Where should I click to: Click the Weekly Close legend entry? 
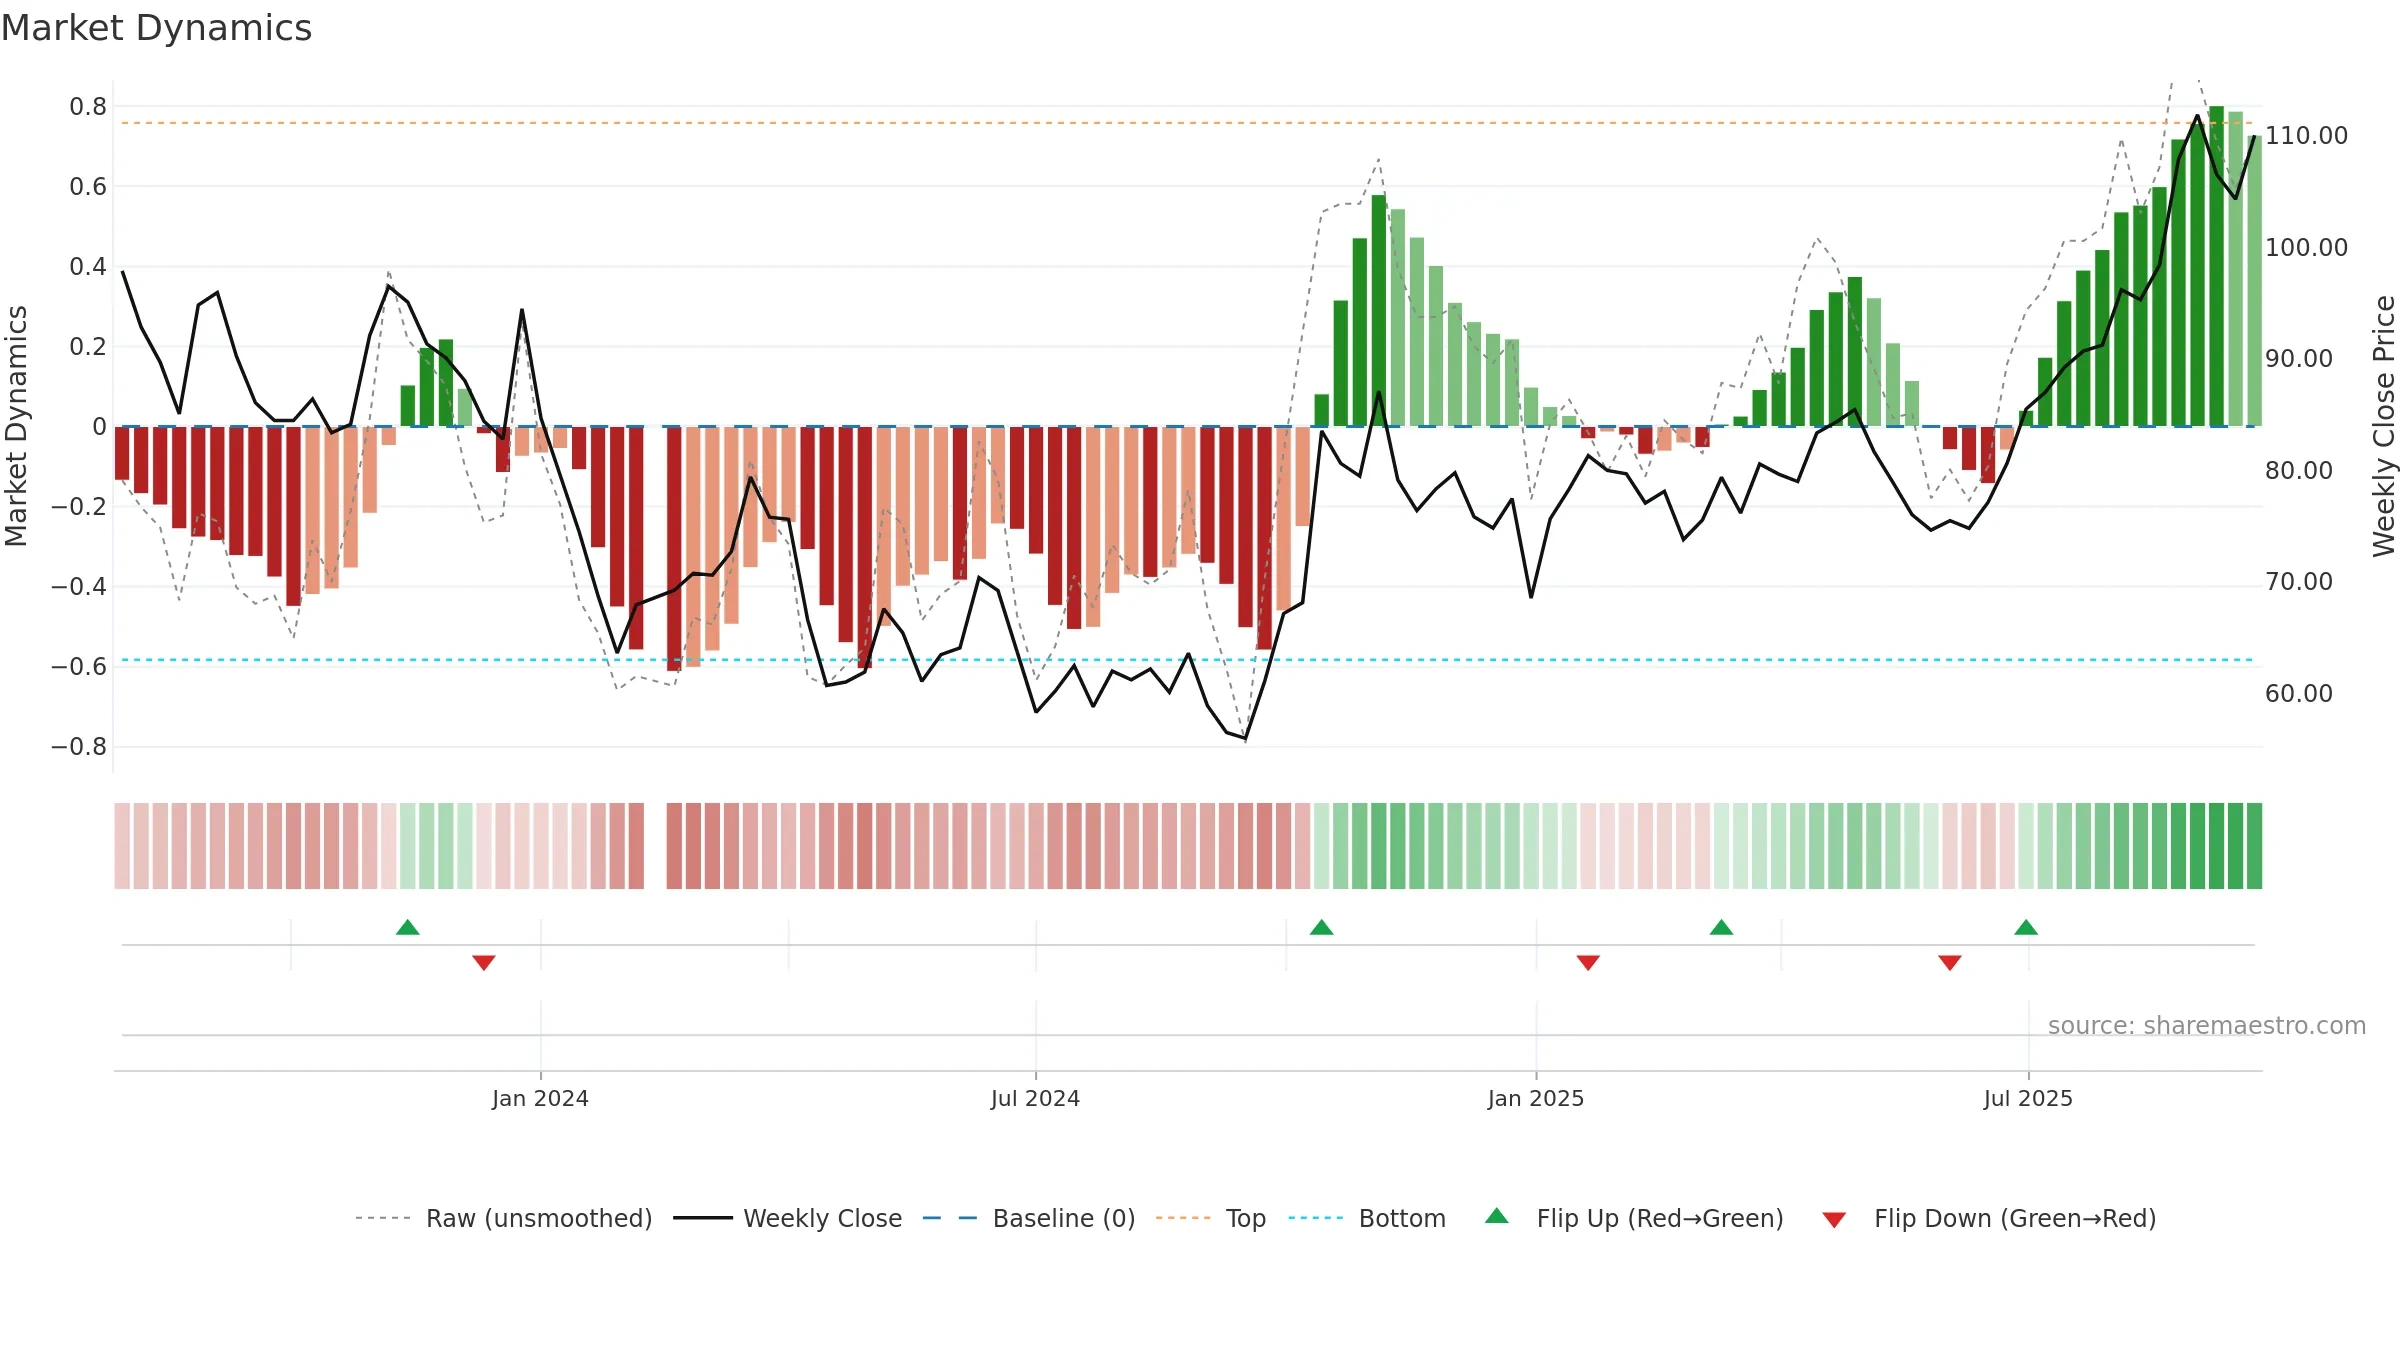(x=788, y=1218)
